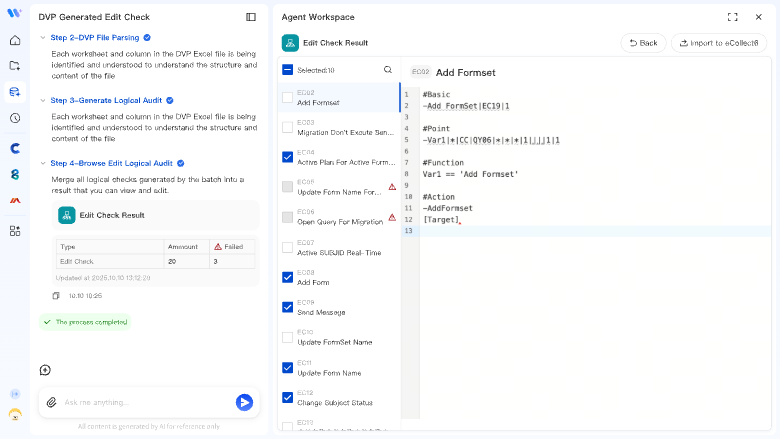Copy the response using copy icon
The image size is (780, 439).
pyautogui.click(x=56, y=296)
